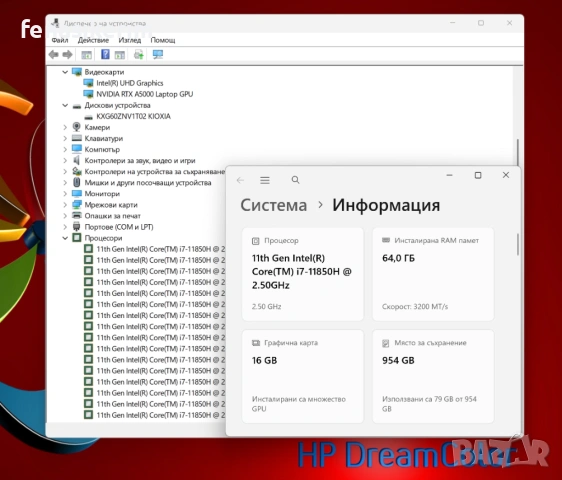Click the Settings window vertical scrollbar
Viewport: 562px width, 480px height.
[518, 245]
